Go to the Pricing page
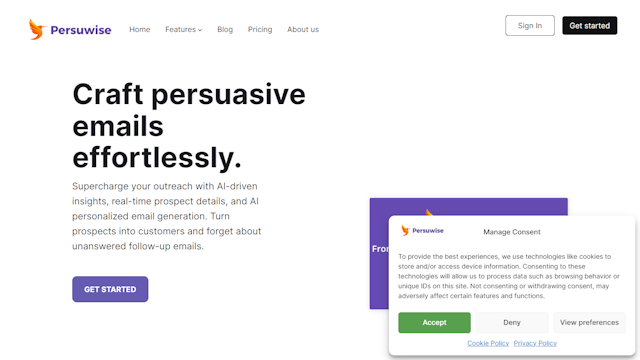This screenshot has width=640, height=360. [x=260, y=29]
